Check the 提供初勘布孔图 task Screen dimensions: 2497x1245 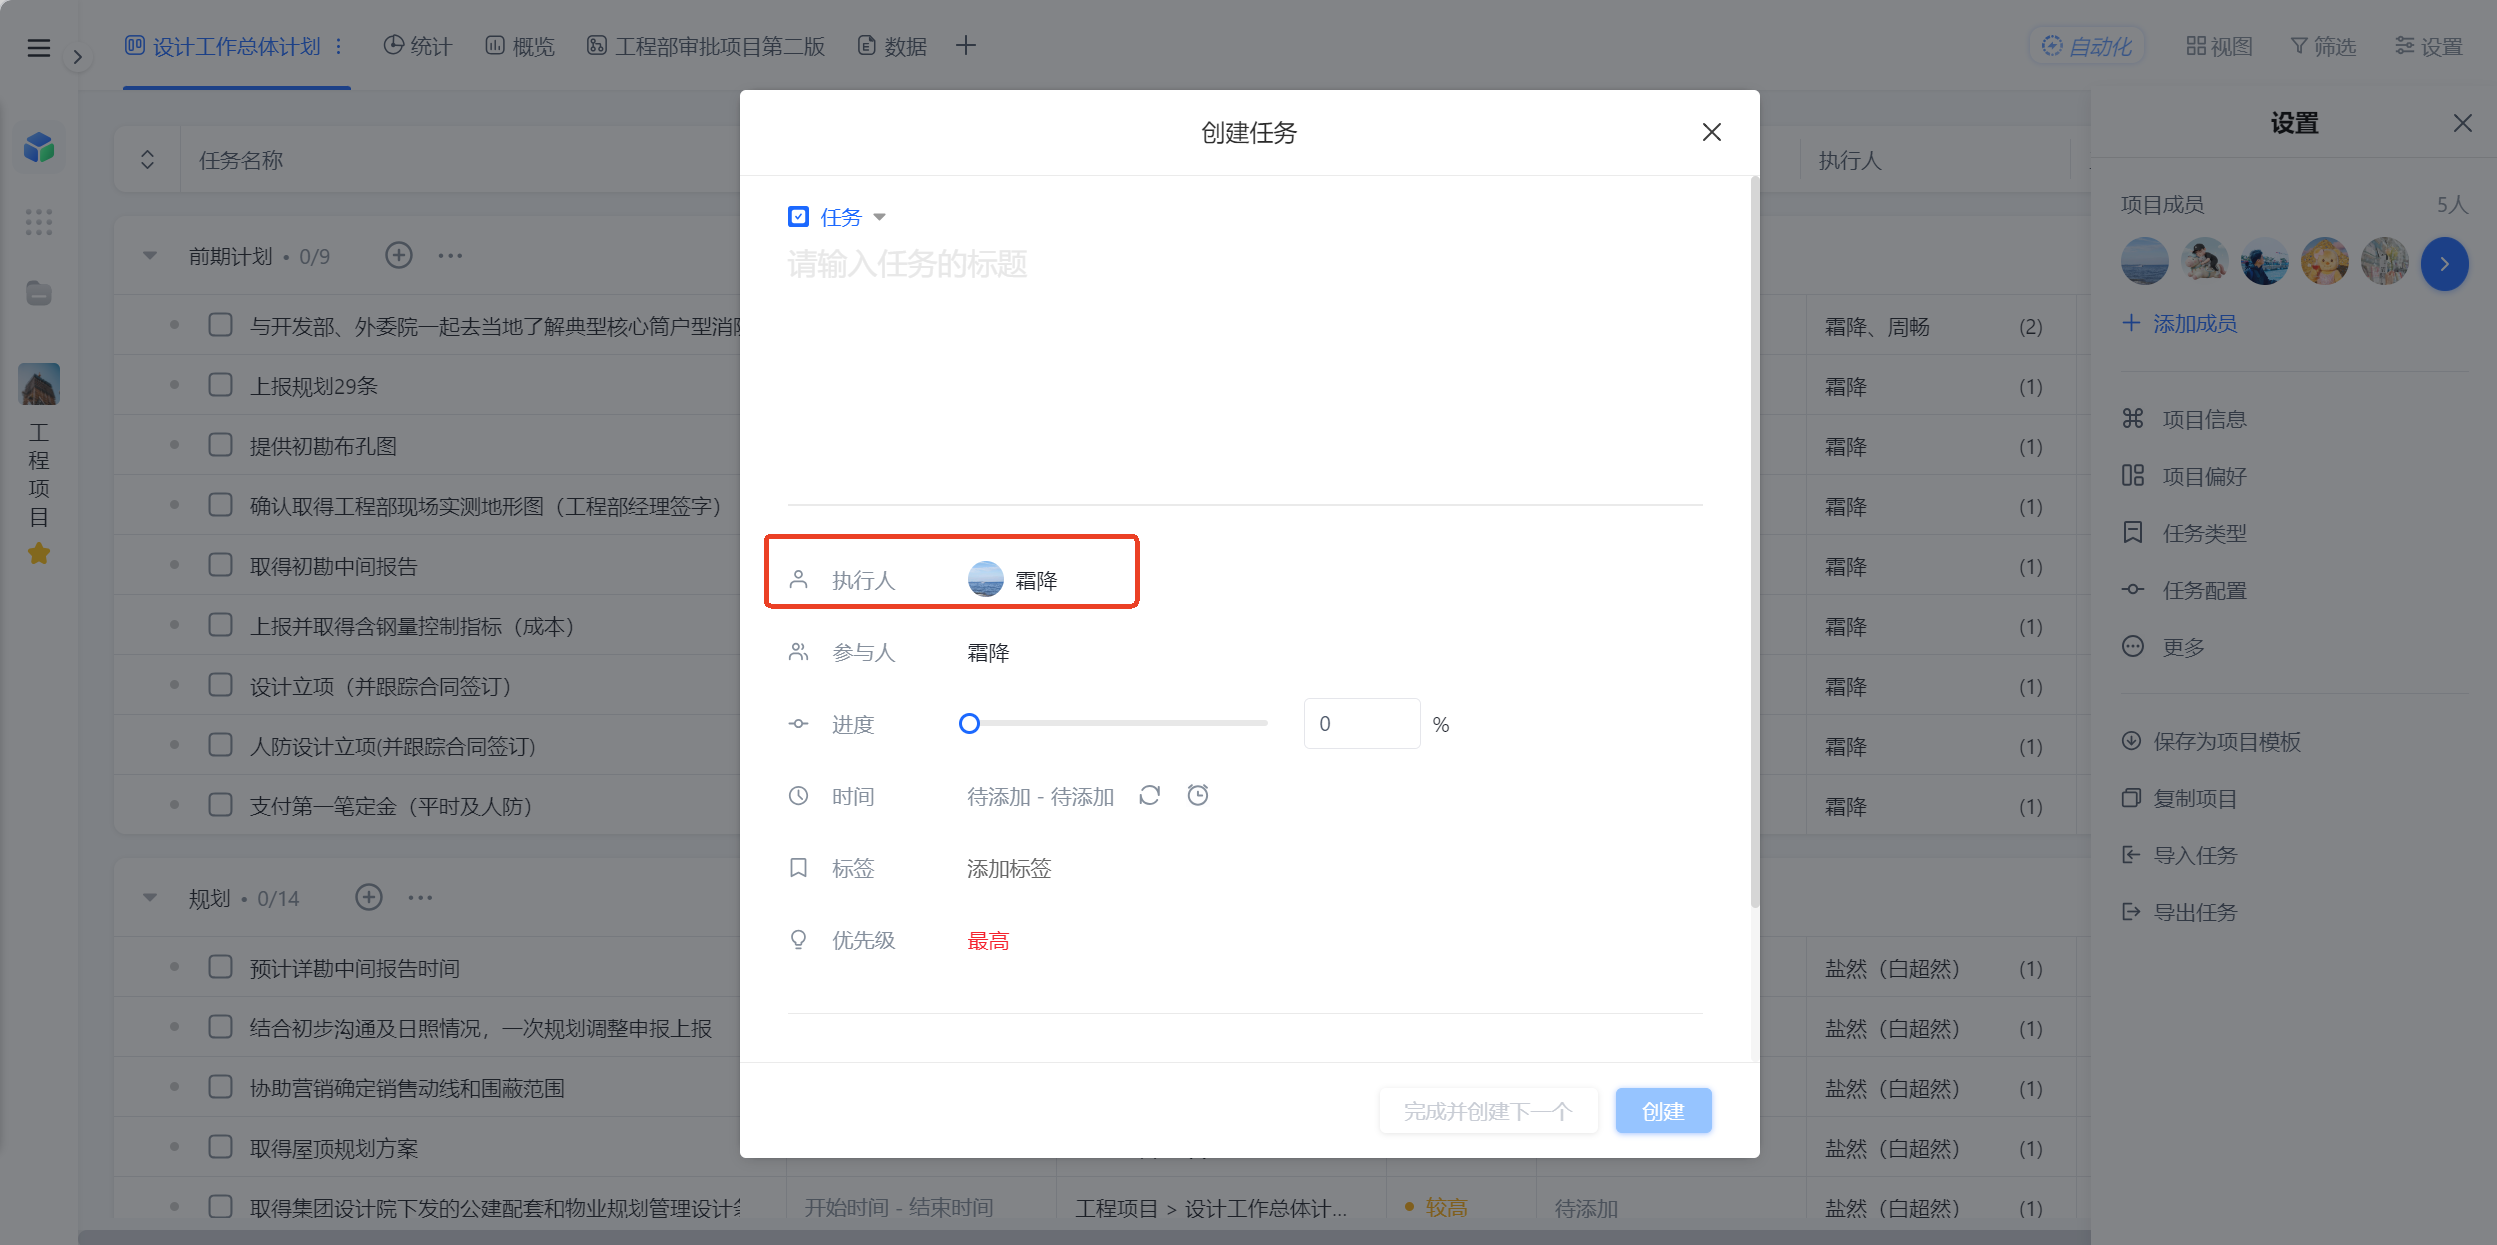point(220,445)
